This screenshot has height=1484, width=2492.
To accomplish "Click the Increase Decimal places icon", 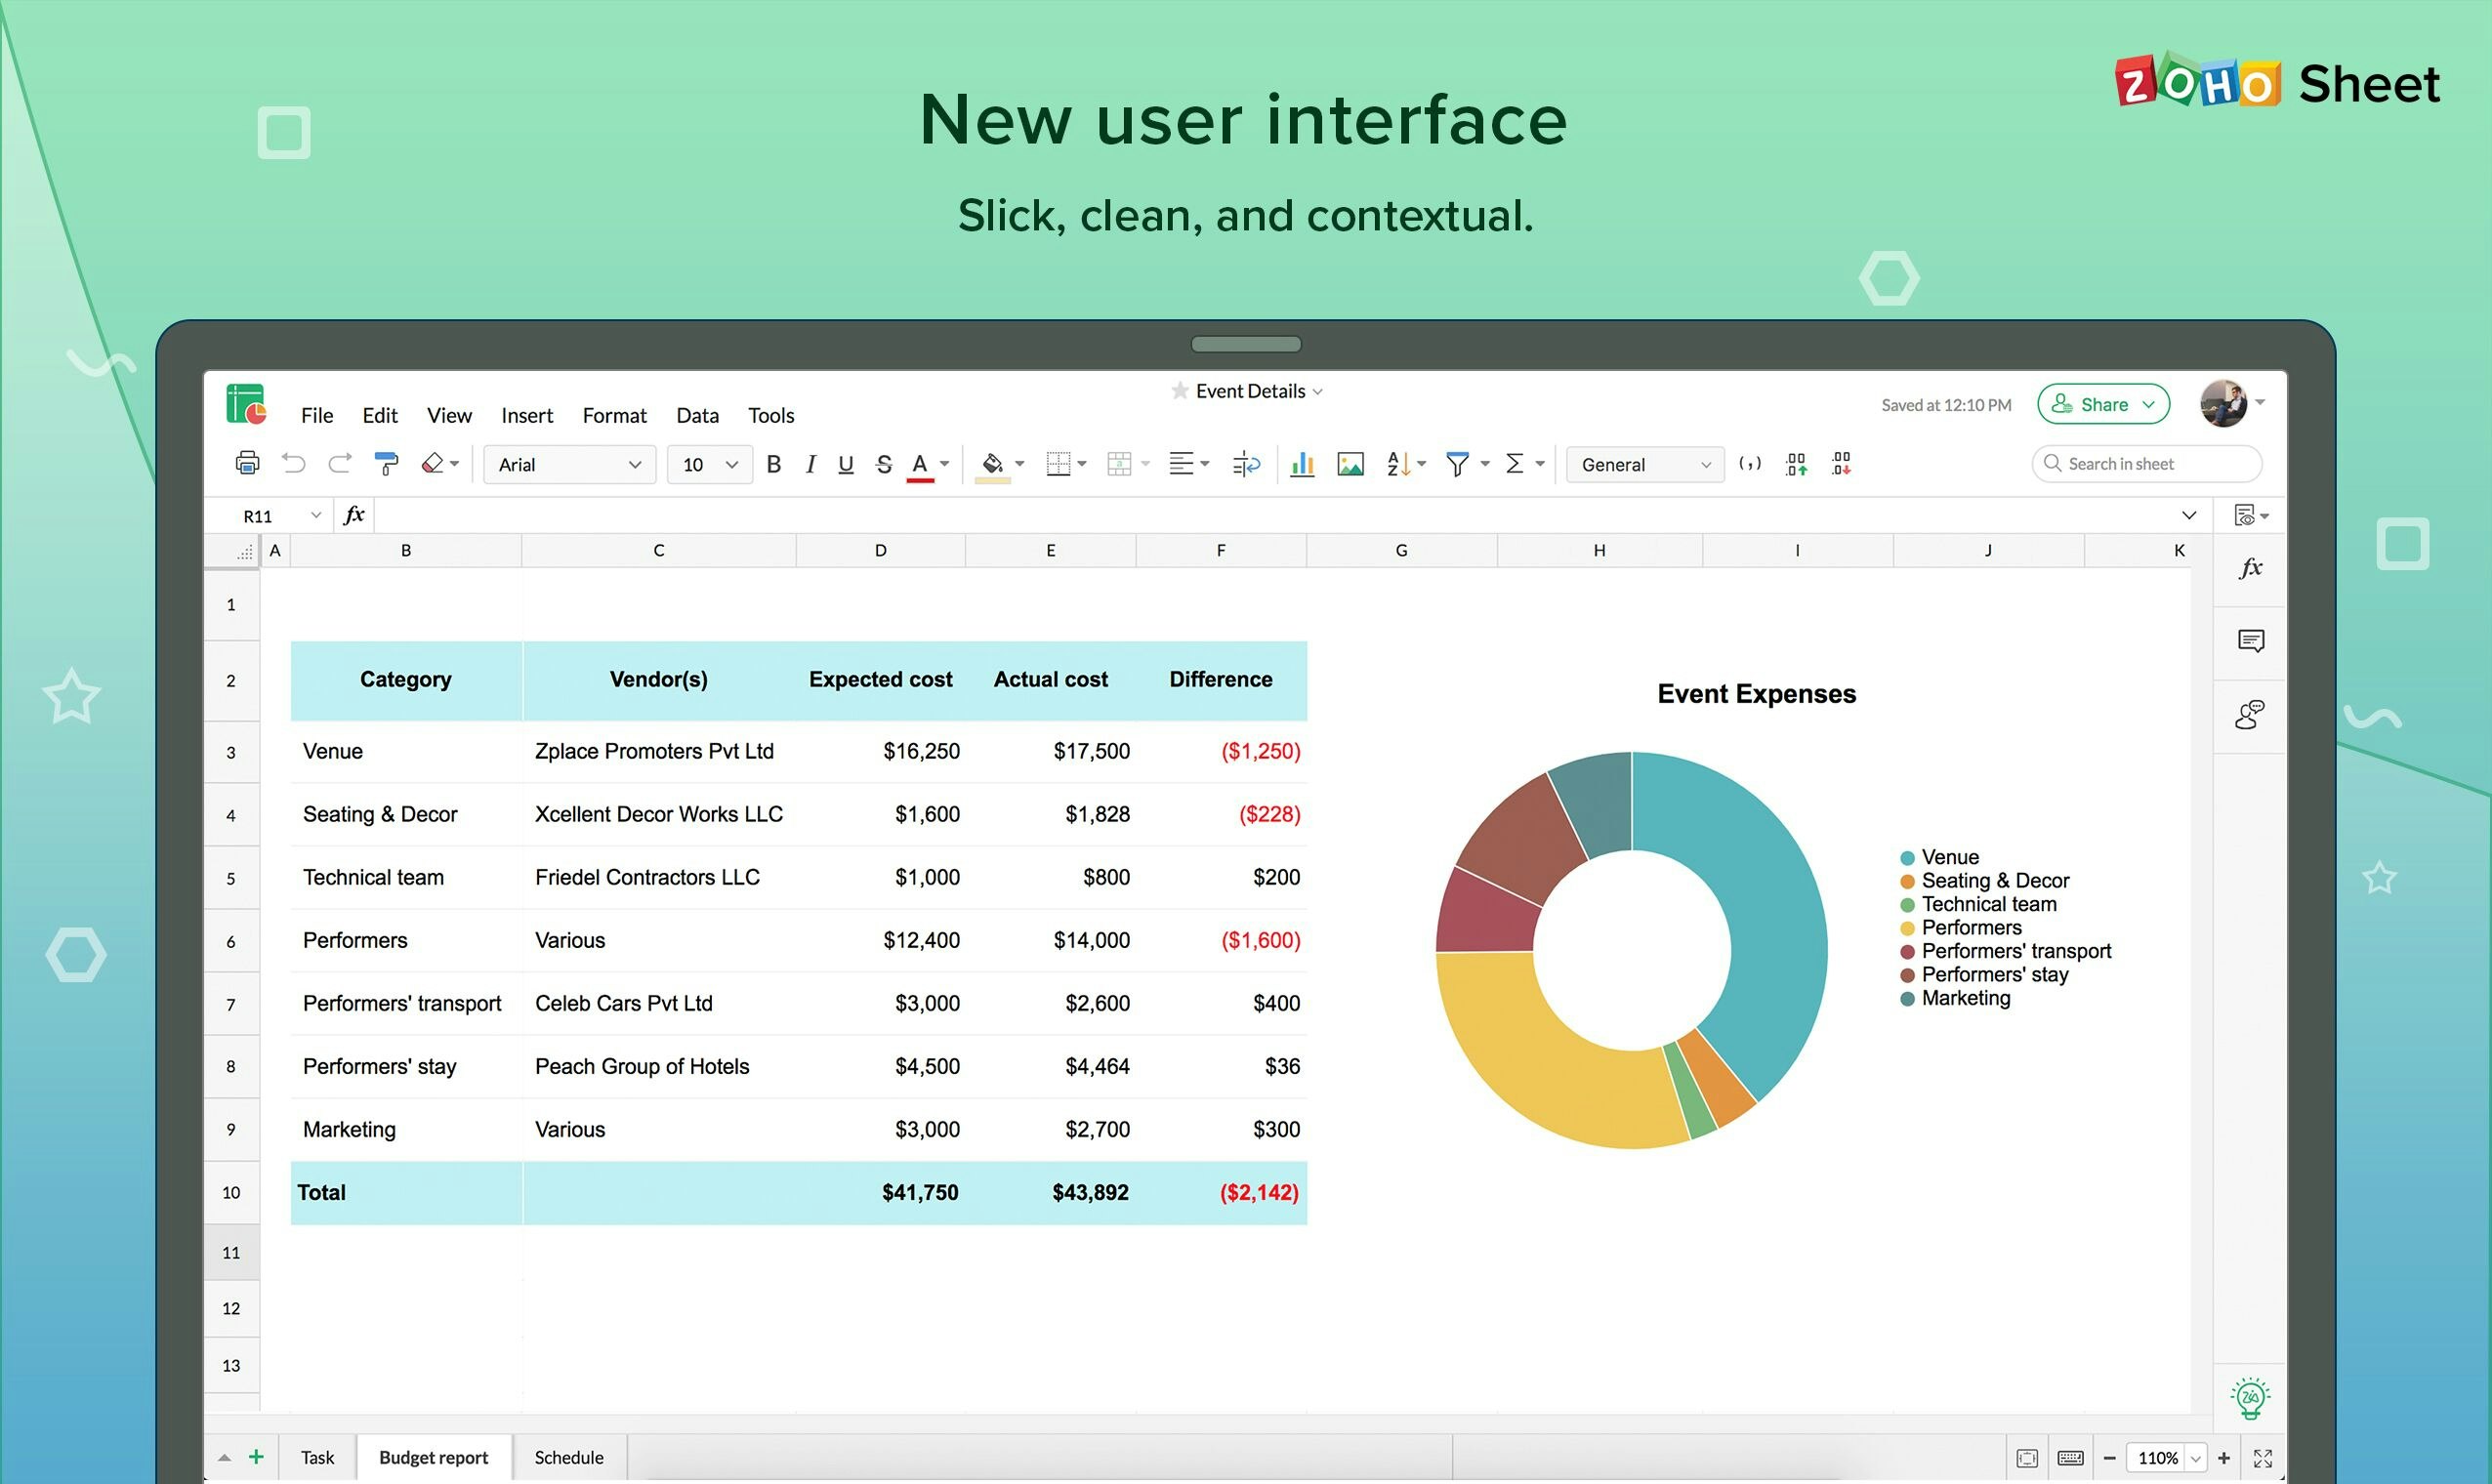I will pyautogui.click(x=1796, y=464).
